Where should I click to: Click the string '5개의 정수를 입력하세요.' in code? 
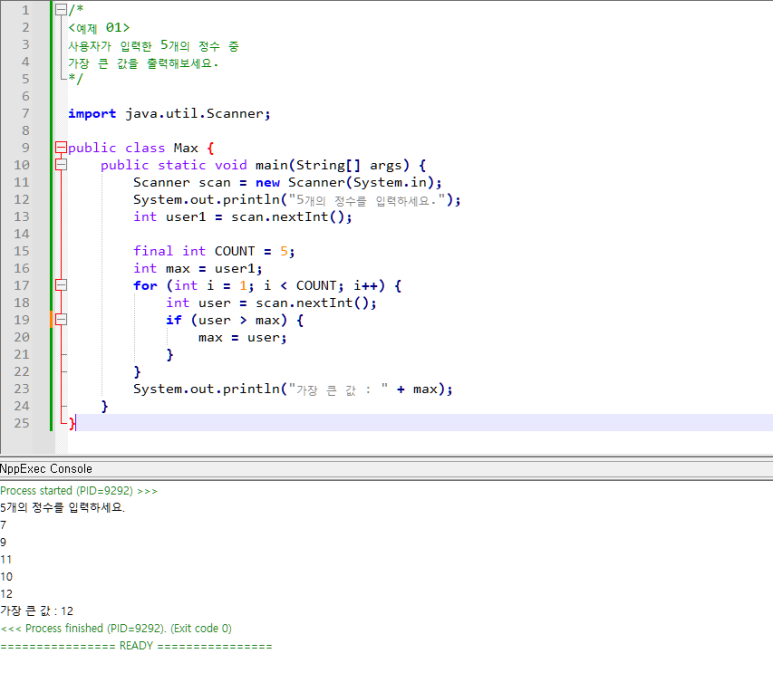pyautogui.click(x=366, y=200)
